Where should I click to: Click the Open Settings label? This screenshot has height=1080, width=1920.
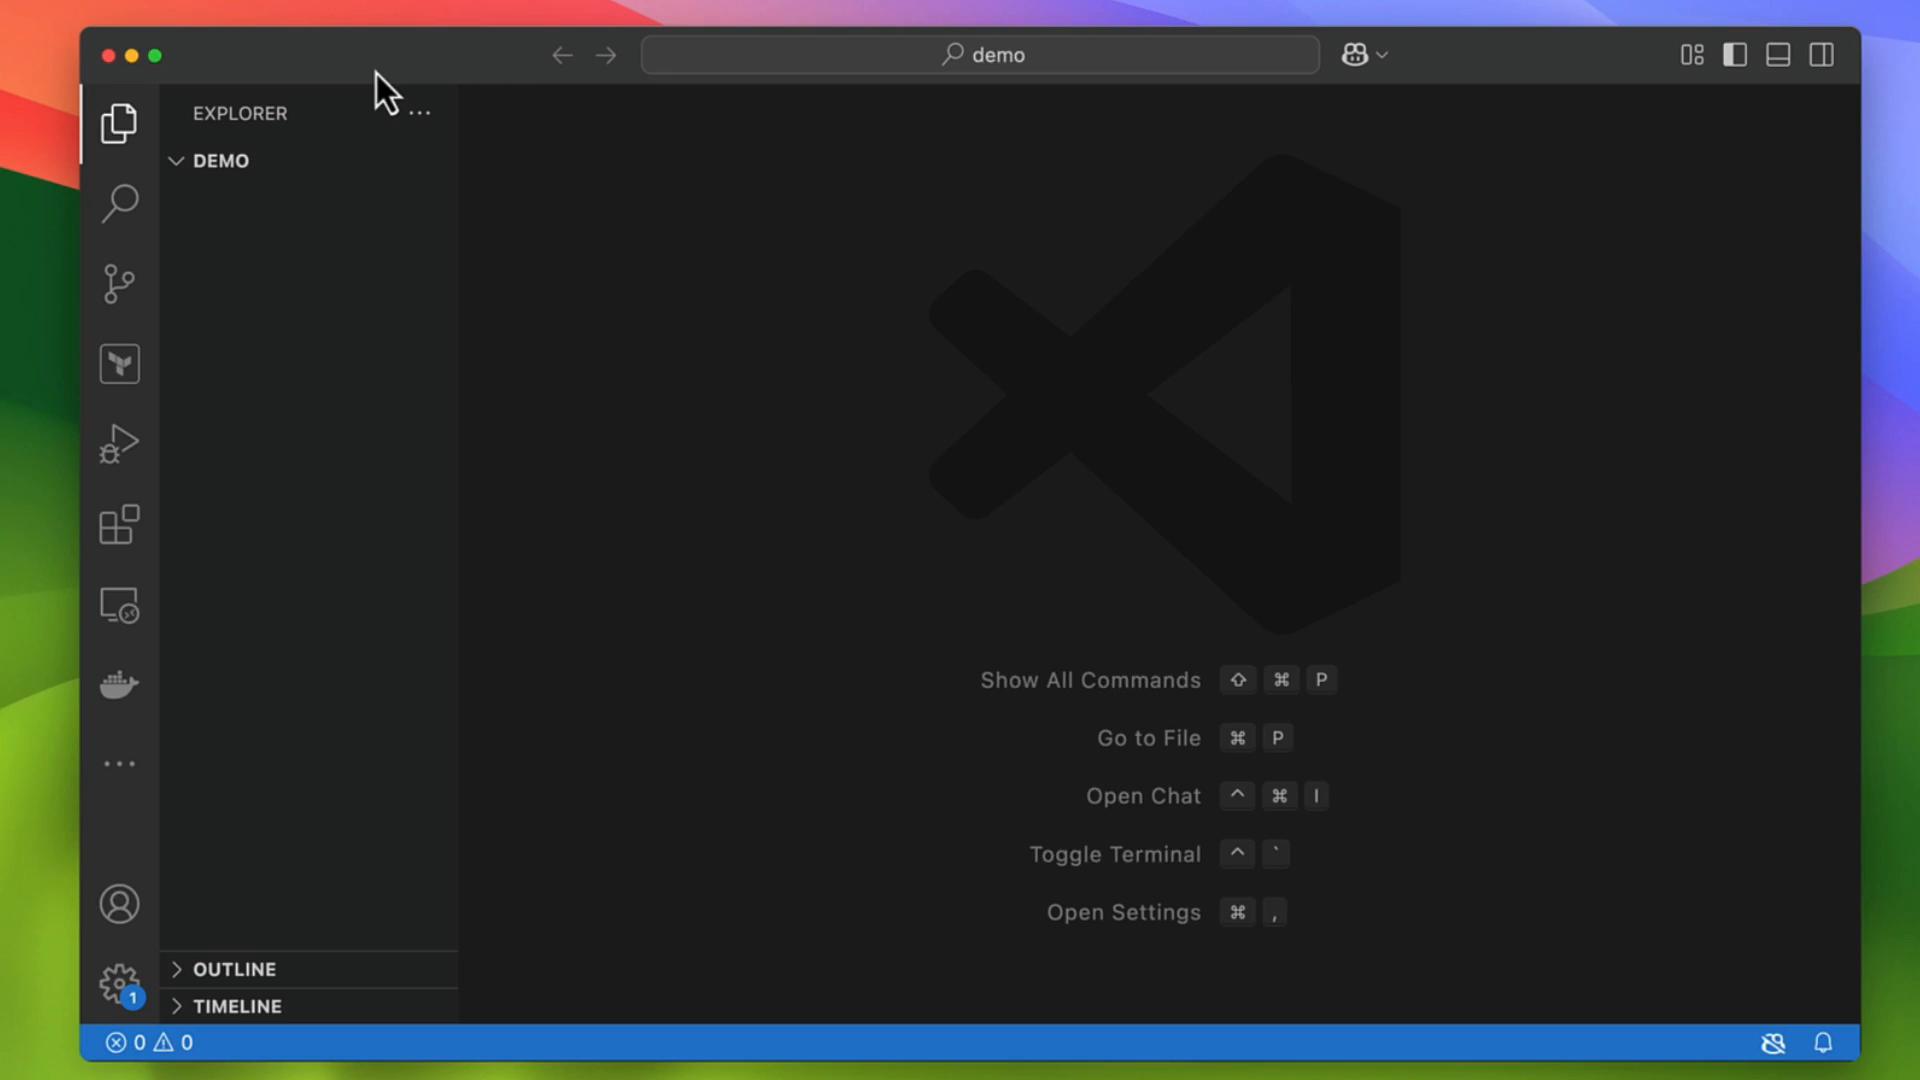[1123, 912]
